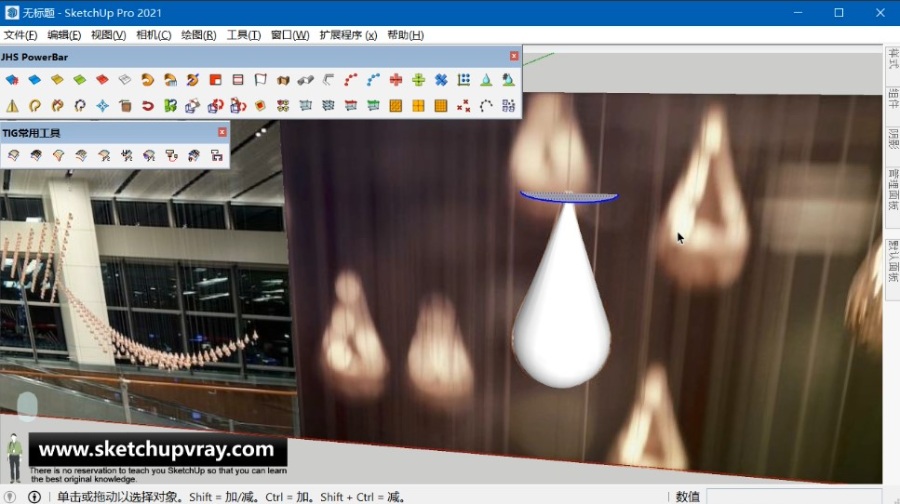
Task: Click the green swap arrows icon
Action: (170, 106)
